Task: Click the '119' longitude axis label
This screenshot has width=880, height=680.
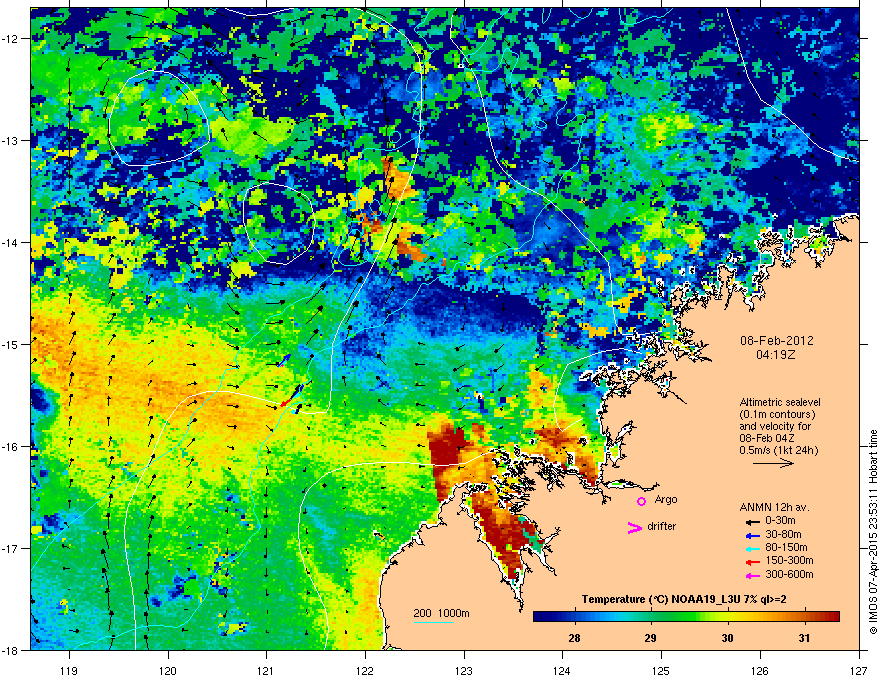Action: [69, 670]
